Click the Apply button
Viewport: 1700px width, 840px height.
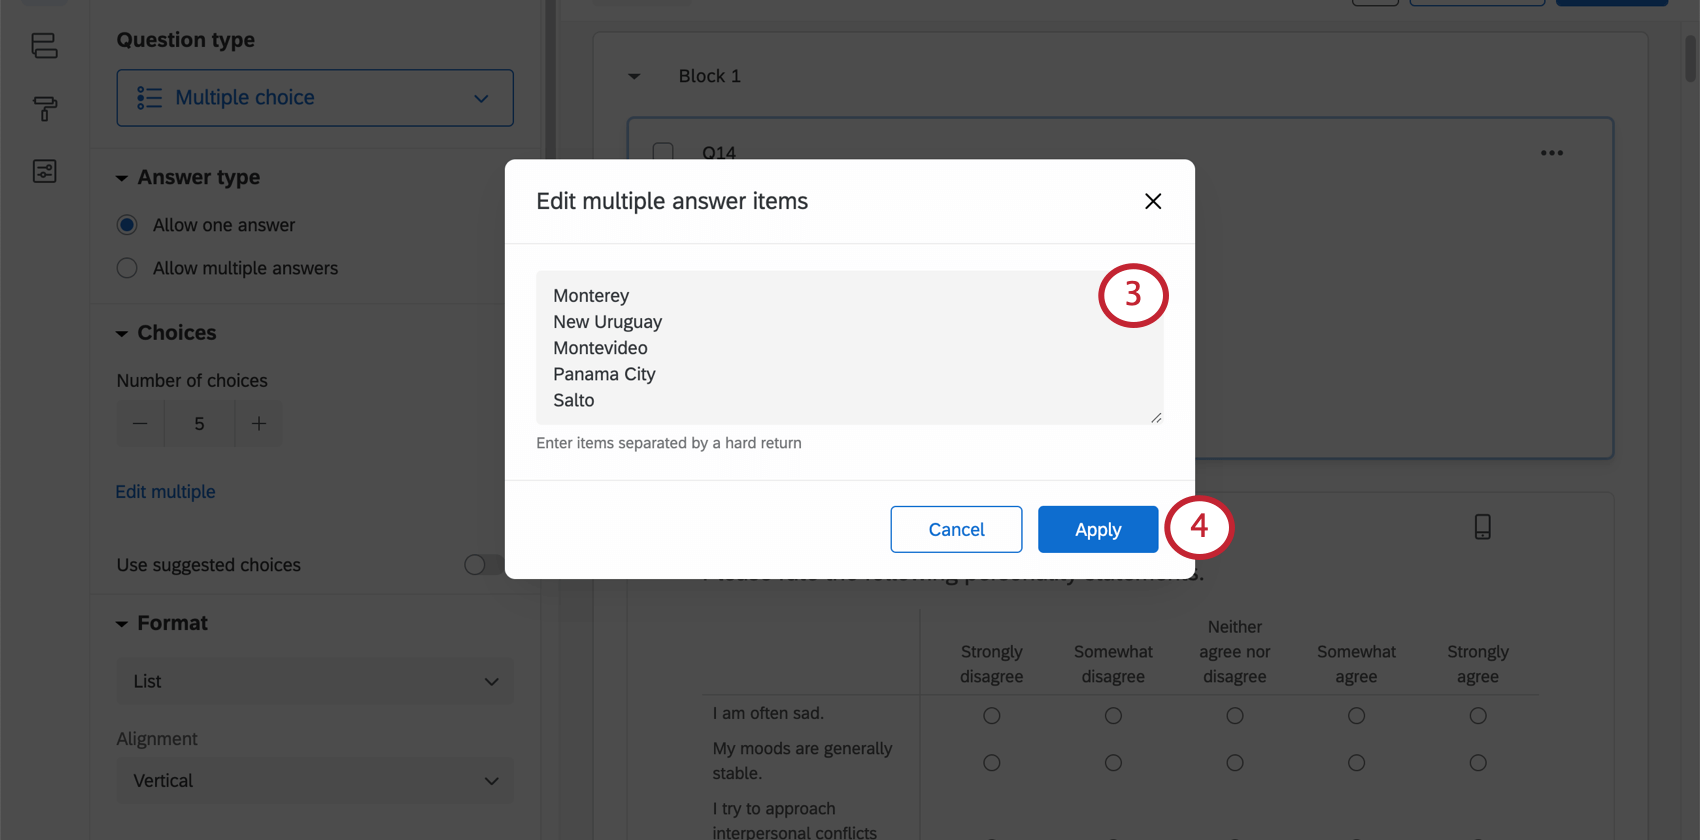(x=1097, y=529)
